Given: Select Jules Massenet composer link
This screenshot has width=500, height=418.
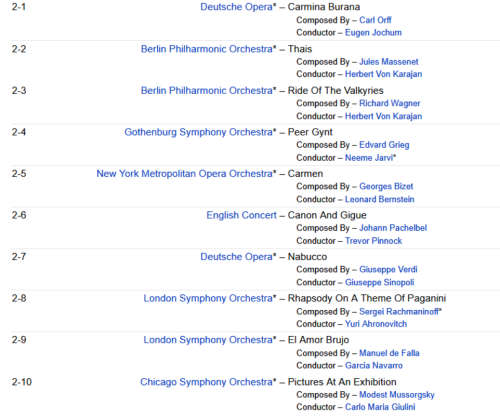Looking at the screenshot, I should tap(389, 62).
